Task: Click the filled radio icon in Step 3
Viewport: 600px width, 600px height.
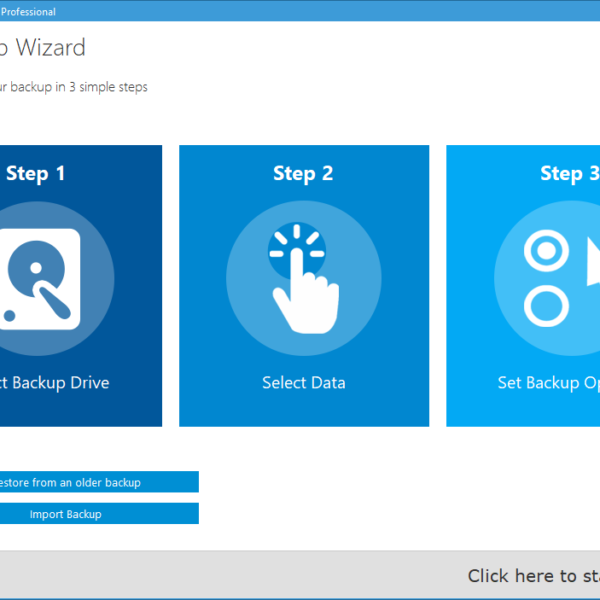Action: click(x=546, y=251)
